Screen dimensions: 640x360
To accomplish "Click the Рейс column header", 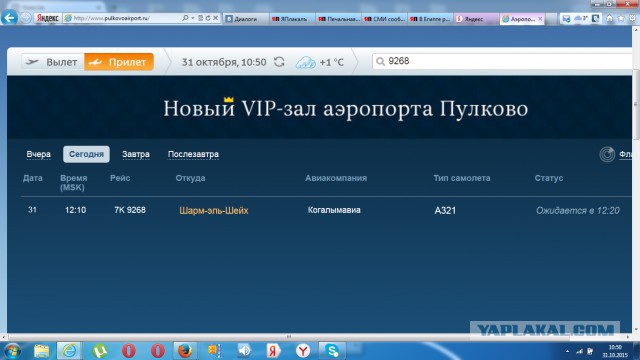I will (x=120, y=178).
